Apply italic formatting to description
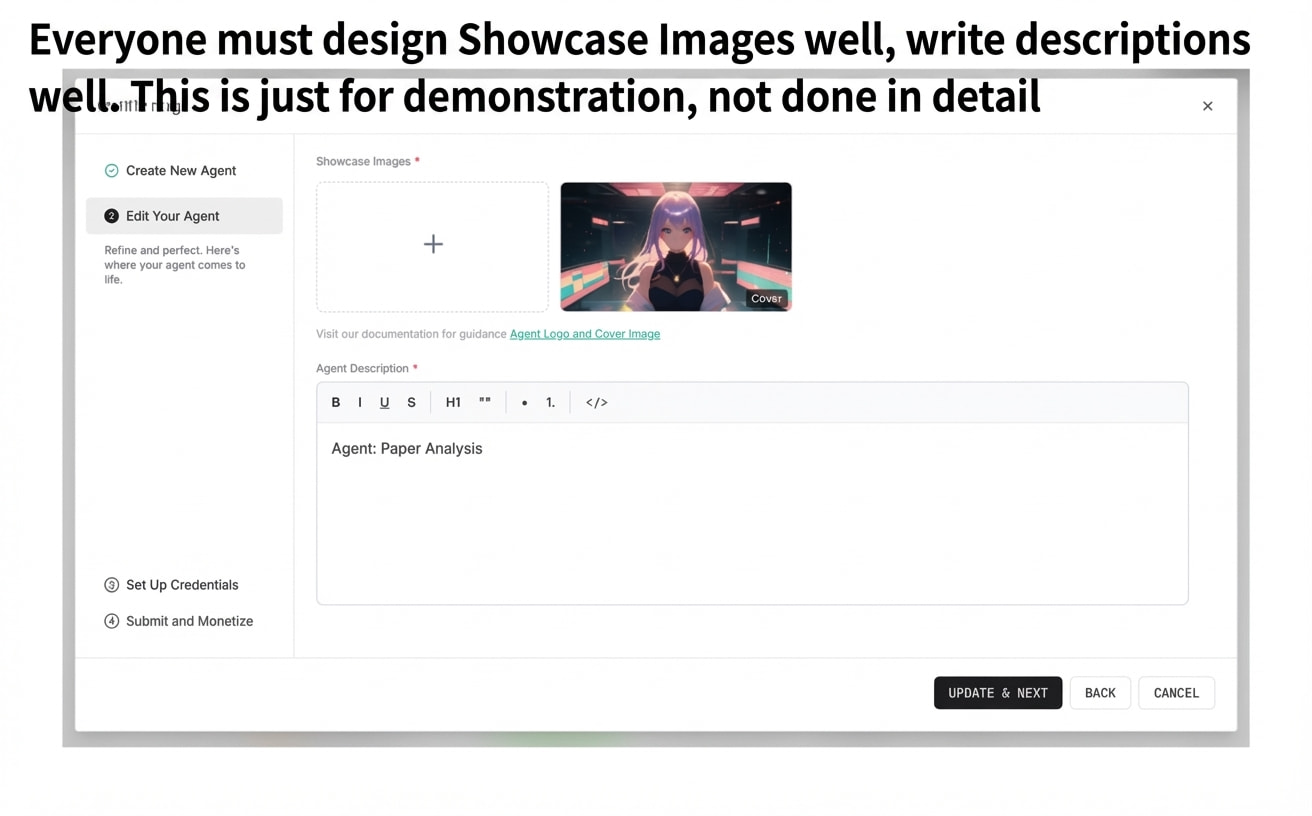Image resolution: width=1312 pixels, height=816 pixels. (x=360, y=402)
